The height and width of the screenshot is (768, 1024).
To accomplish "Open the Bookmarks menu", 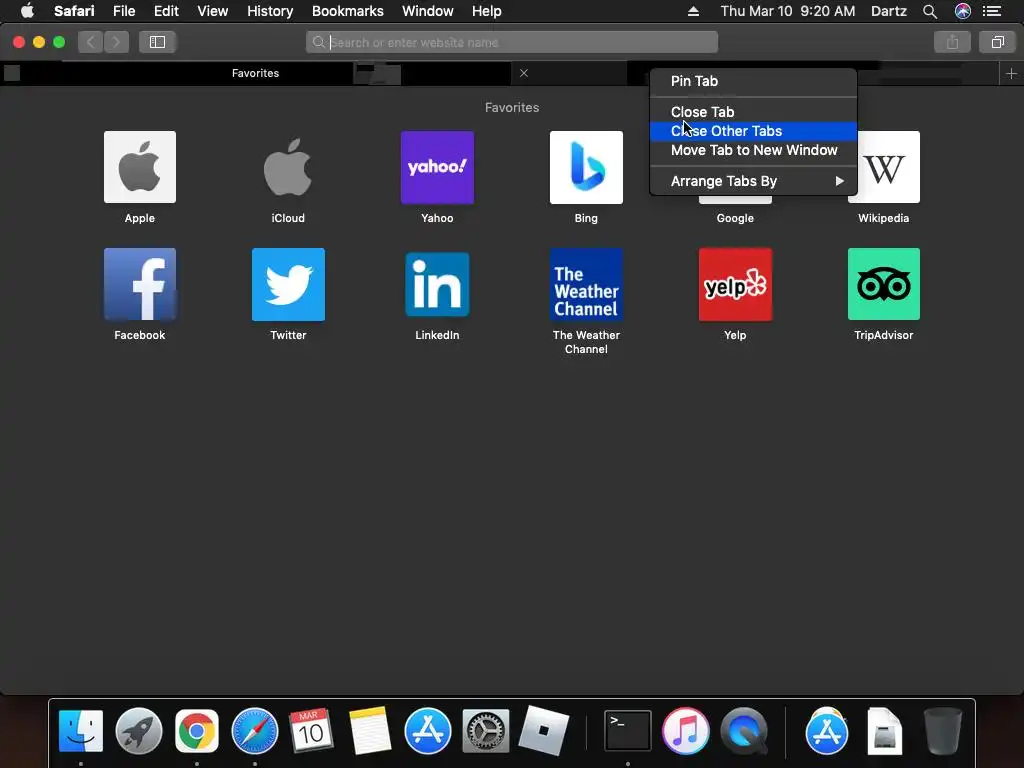I will point(347,11).
